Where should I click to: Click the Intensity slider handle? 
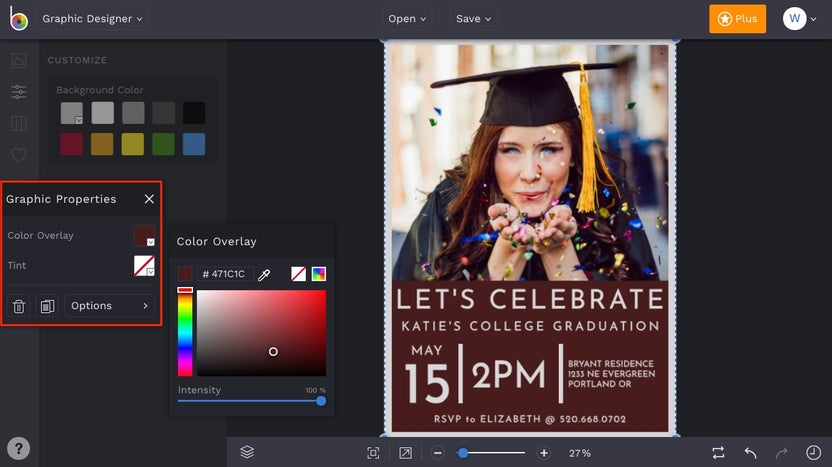[x=321, y=401]
